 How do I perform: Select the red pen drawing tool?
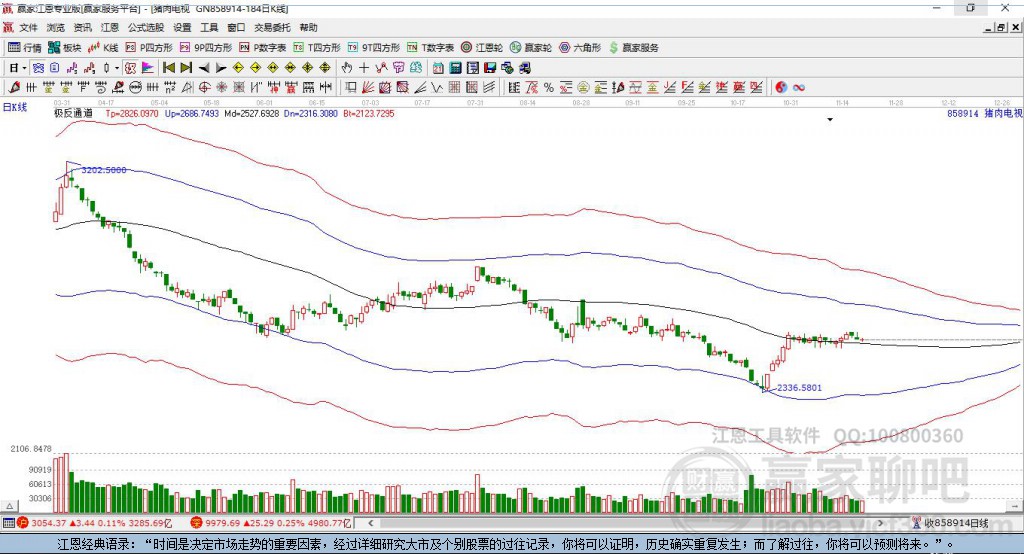tap(14, 87)
